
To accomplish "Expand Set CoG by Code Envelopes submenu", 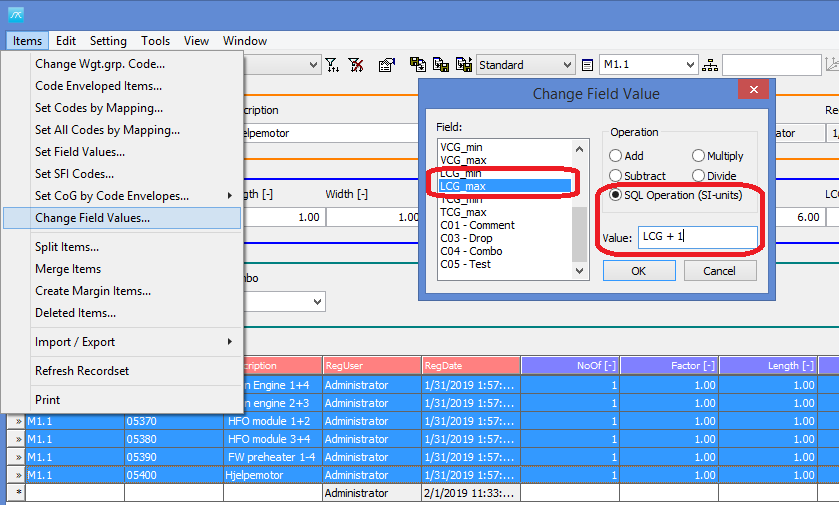I will 230,196.
